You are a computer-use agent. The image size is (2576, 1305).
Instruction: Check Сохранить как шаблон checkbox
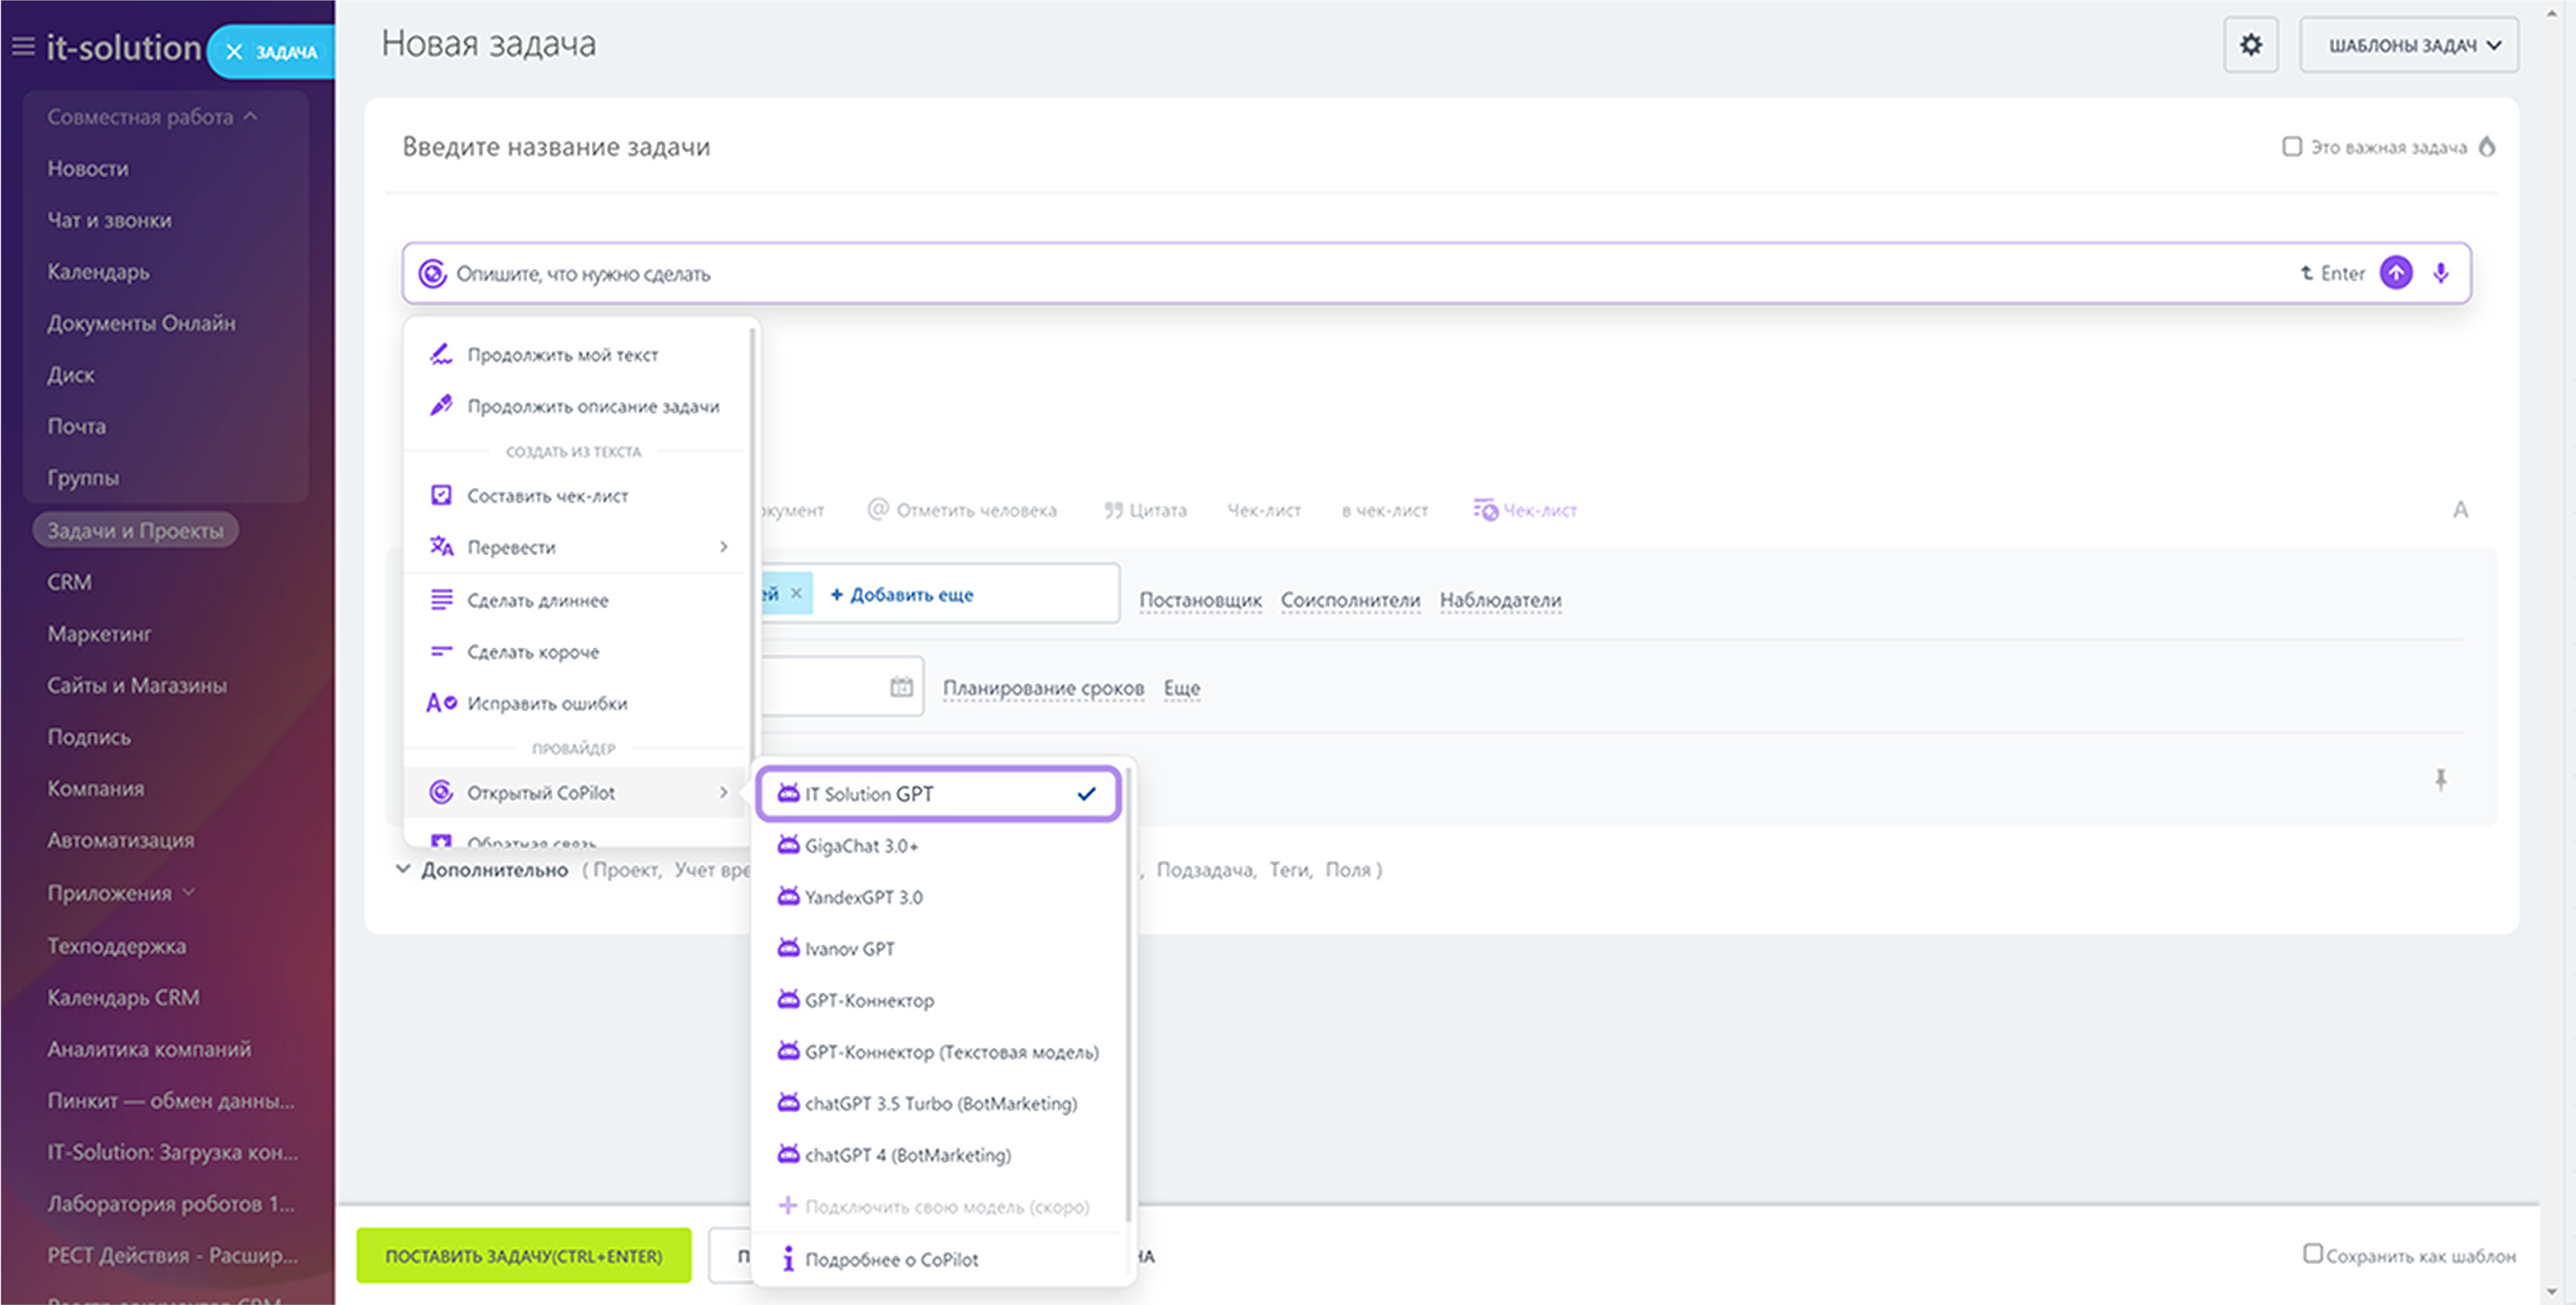click(2312, 1253)
